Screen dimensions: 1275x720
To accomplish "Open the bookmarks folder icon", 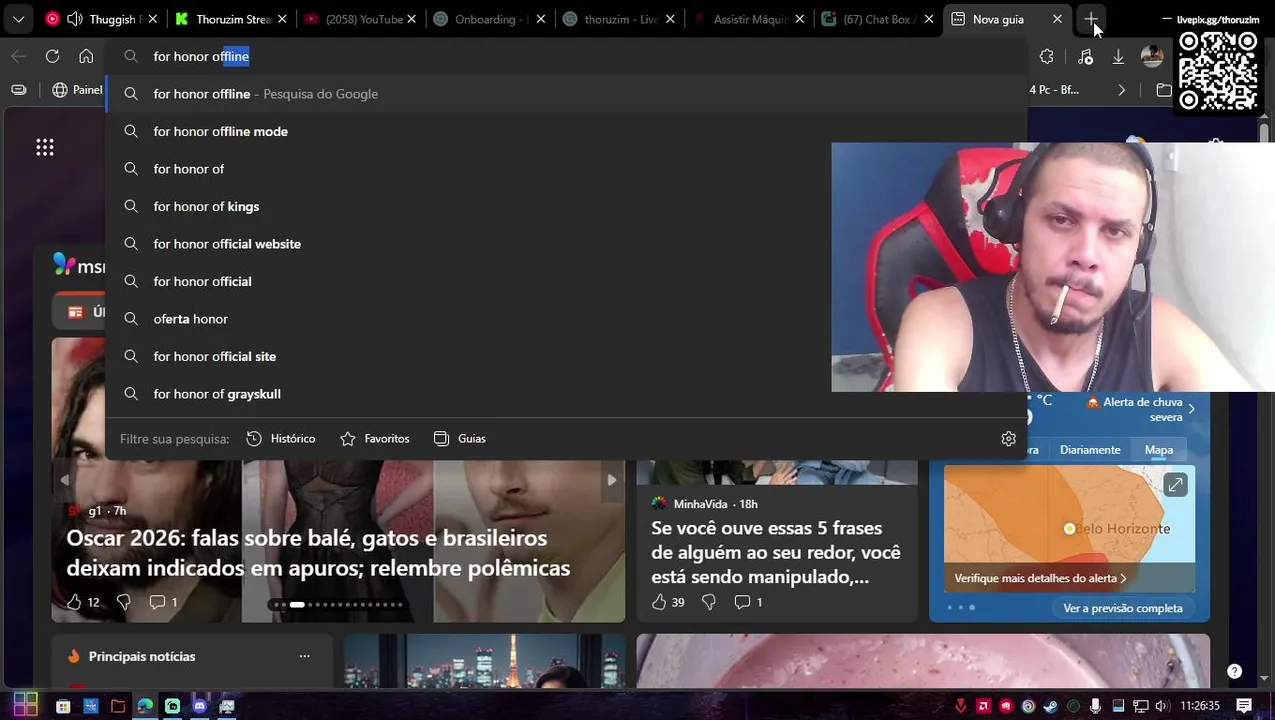I will click(1163, 90).
